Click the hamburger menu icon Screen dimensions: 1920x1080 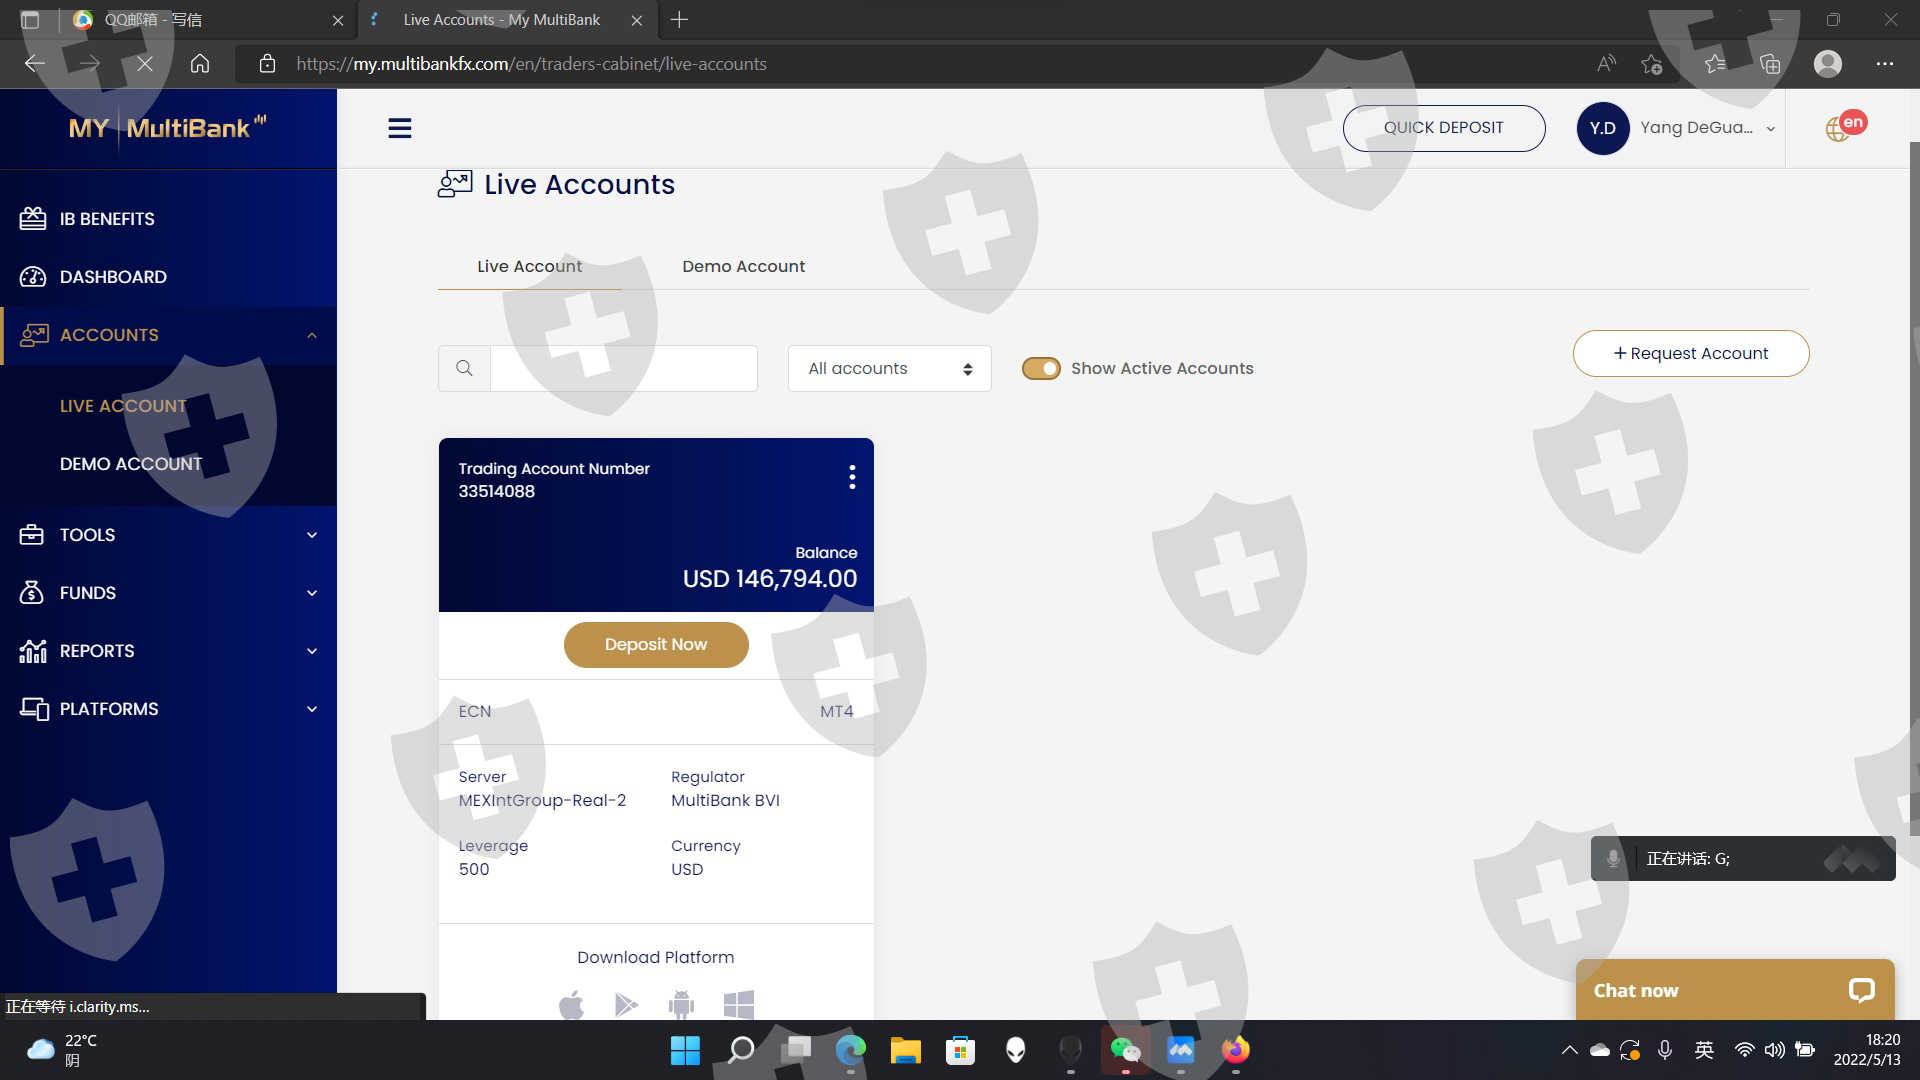coord(399,128)
